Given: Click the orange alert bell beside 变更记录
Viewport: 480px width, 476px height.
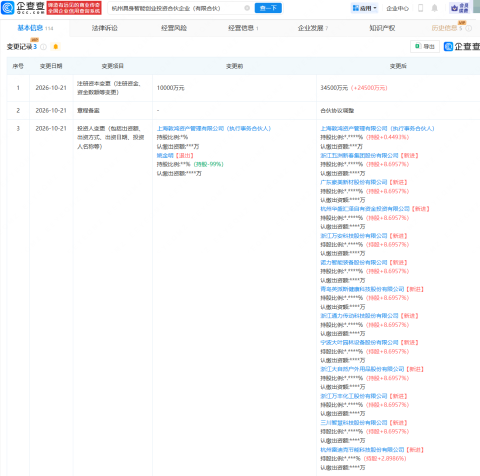Looking at the screenshot, I should 56,47.
